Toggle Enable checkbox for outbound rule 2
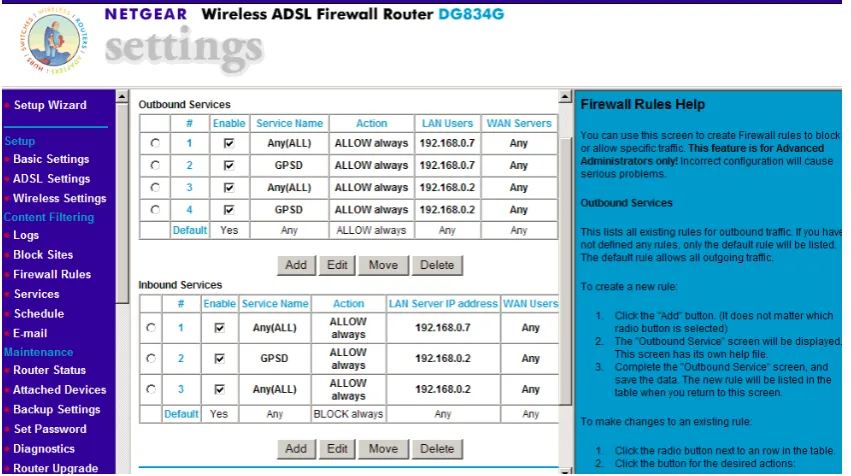The height and width of the screenshot is (476, 851). (229, 165)
